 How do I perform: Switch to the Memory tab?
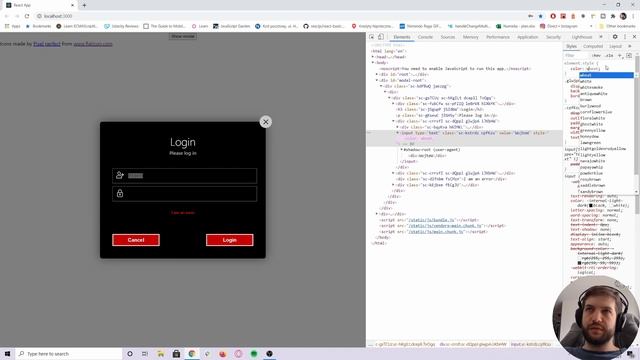[x=470, y=37]
